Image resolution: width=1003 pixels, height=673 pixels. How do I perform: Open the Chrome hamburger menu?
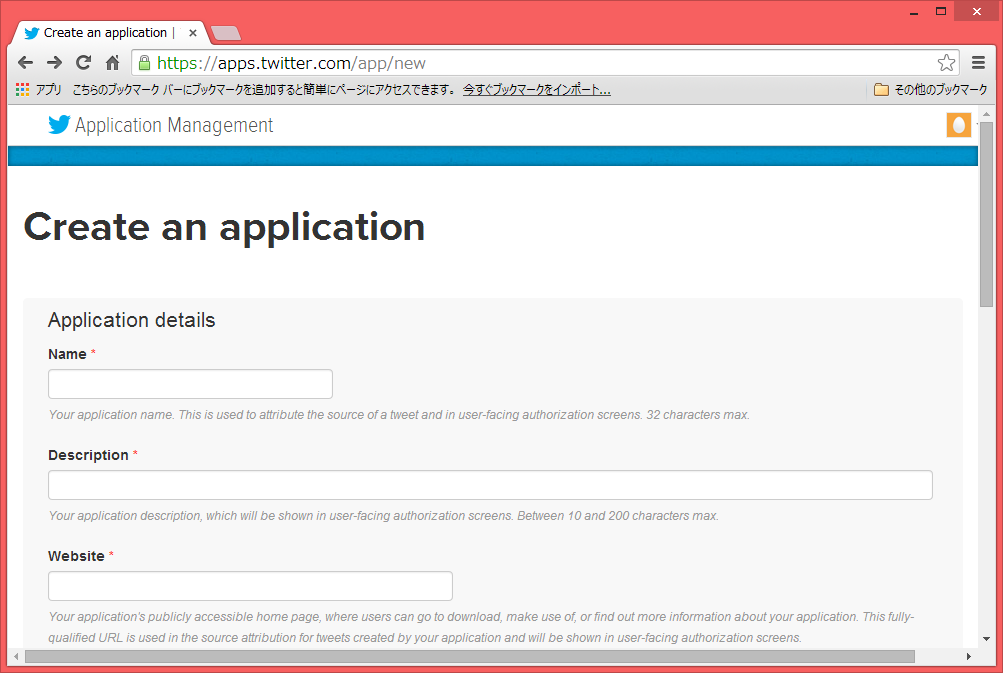pyautogui.click(x=978, y=63)
